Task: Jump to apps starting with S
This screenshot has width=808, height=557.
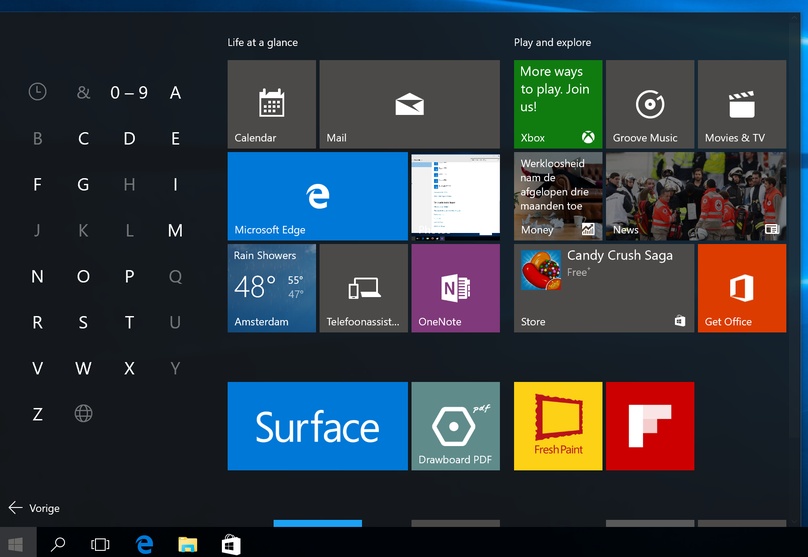Action: click(83, 323)
